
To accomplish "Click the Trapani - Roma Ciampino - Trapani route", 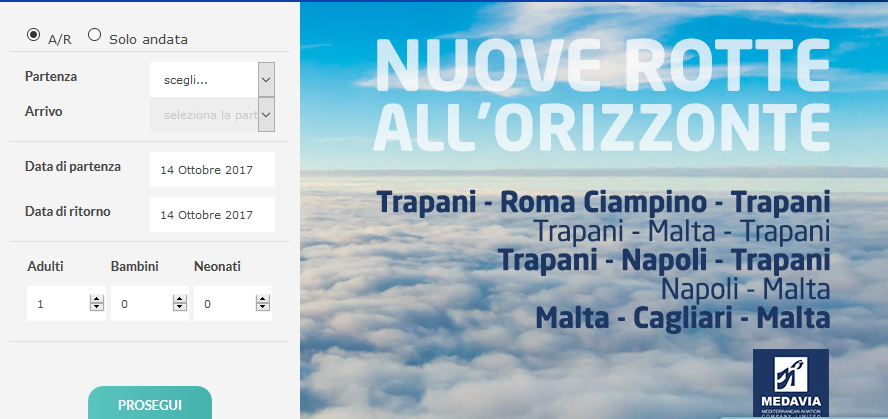I will [603, 202].
